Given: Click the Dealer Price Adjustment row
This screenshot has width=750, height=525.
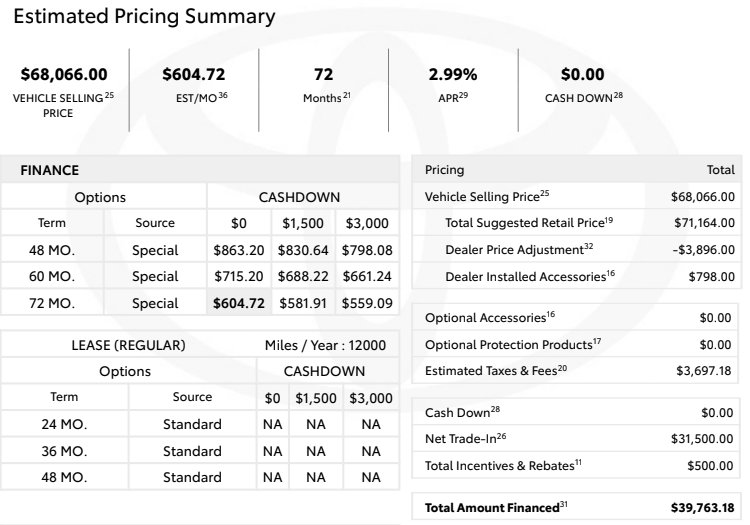Looking at the screenshot, I should (x=577, y=250).
